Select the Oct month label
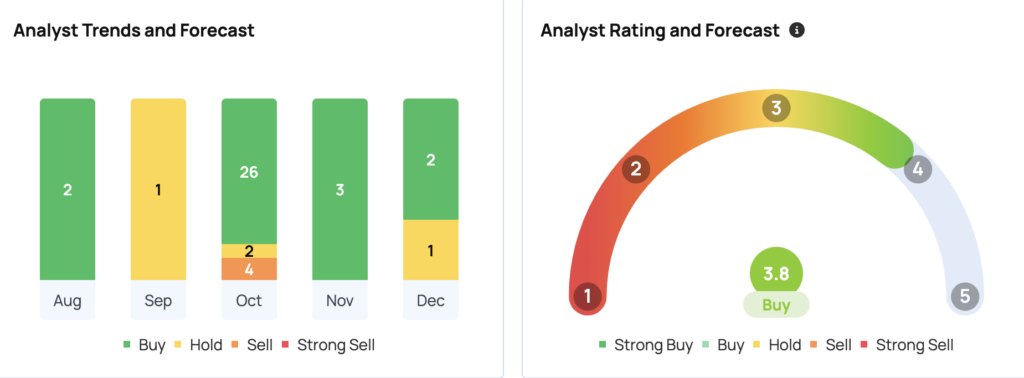 (x=249, y=300)
